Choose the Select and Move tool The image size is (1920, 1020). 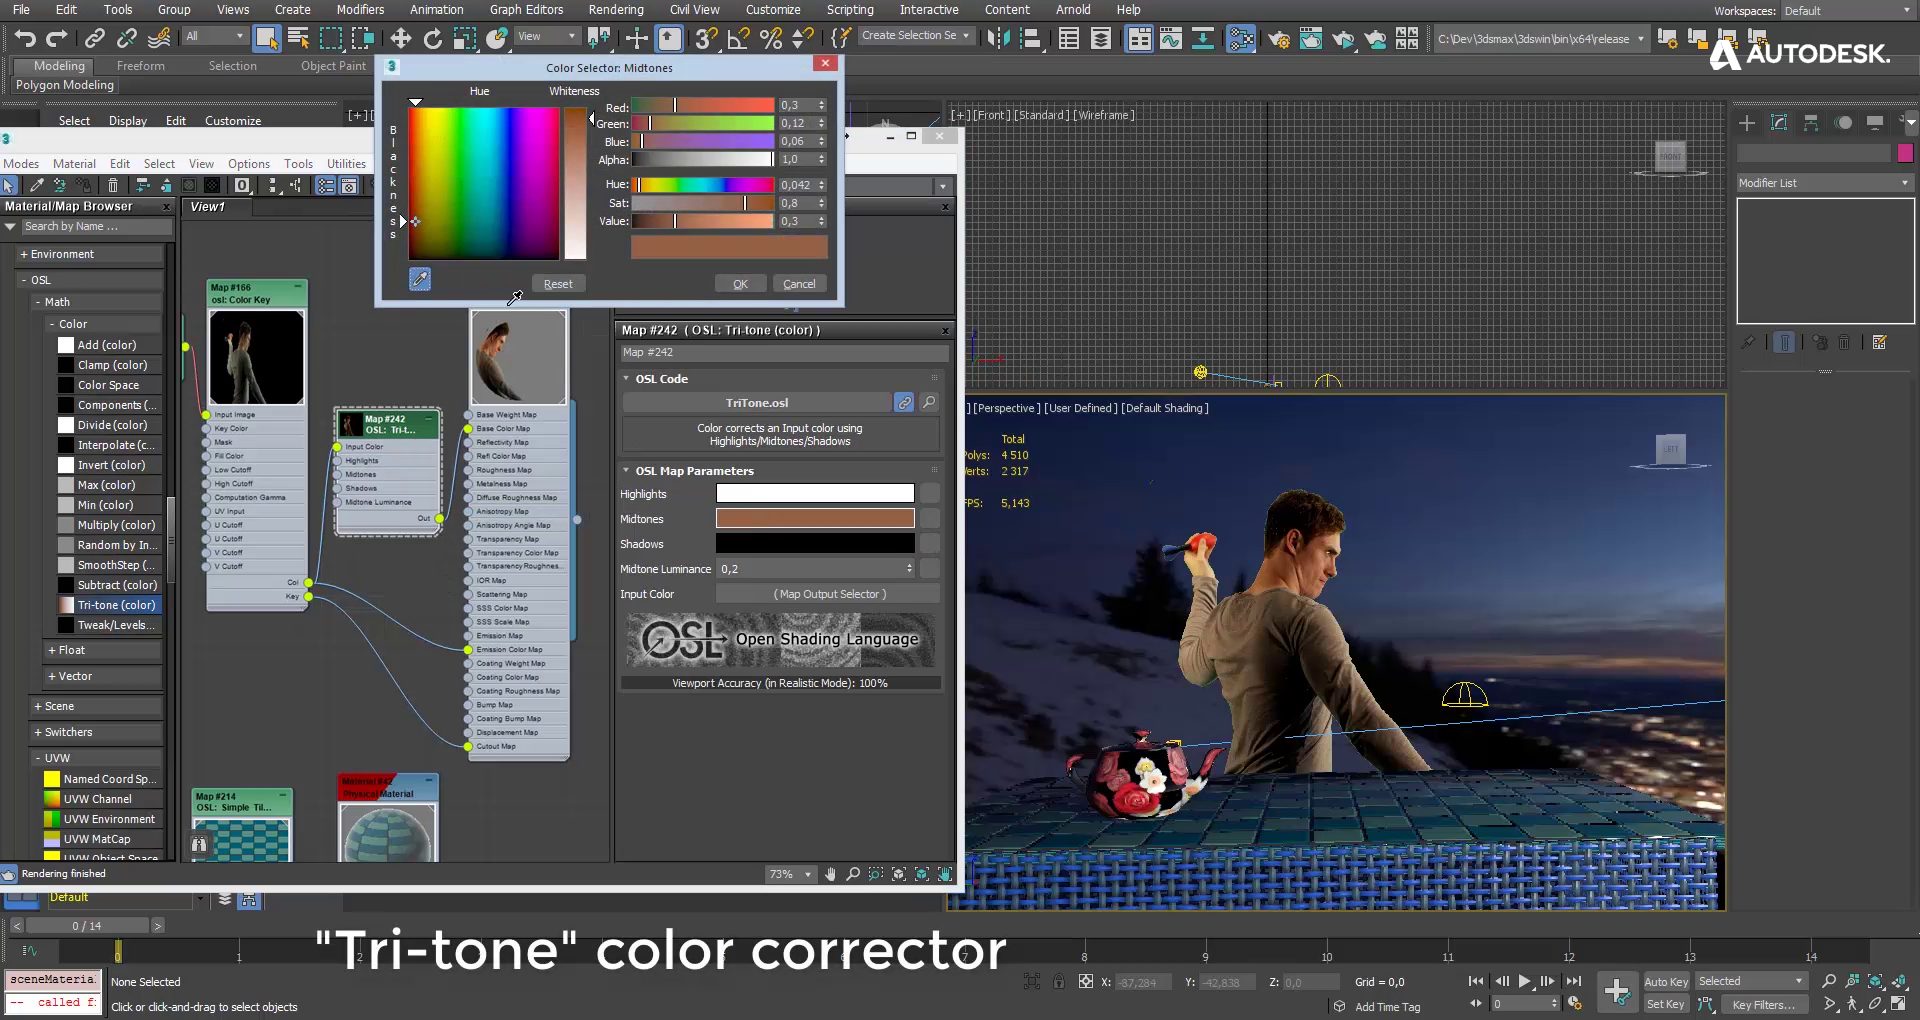coord(401,39)
